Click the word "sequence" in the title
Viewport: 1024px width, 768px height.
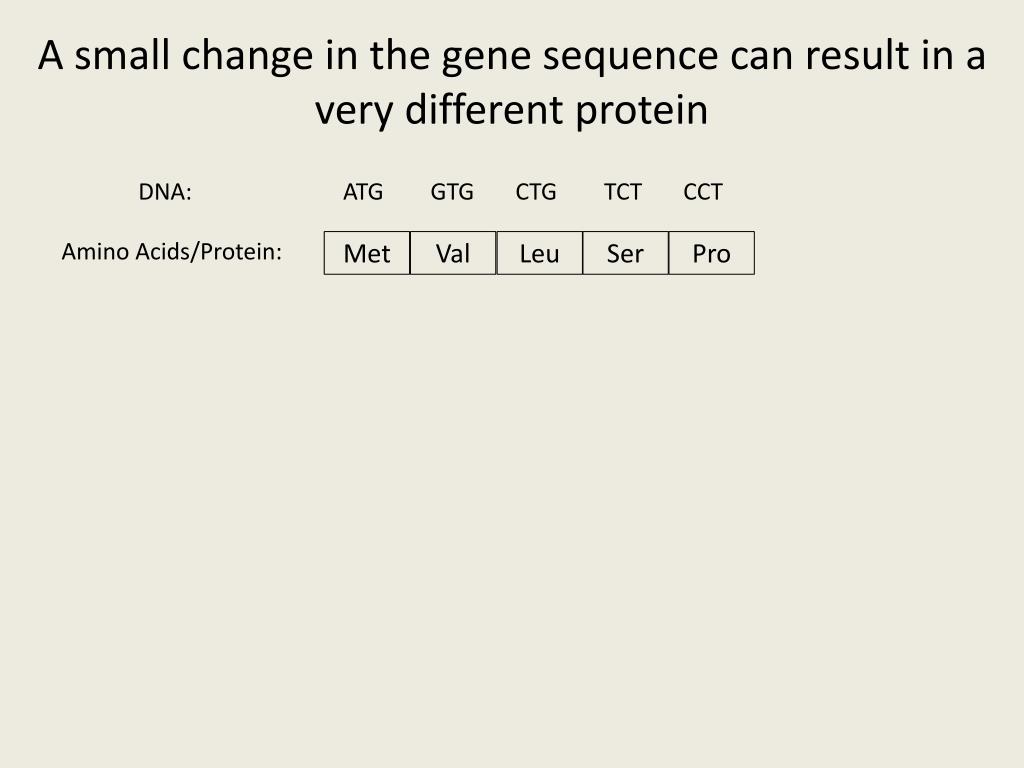coord(630,58)
